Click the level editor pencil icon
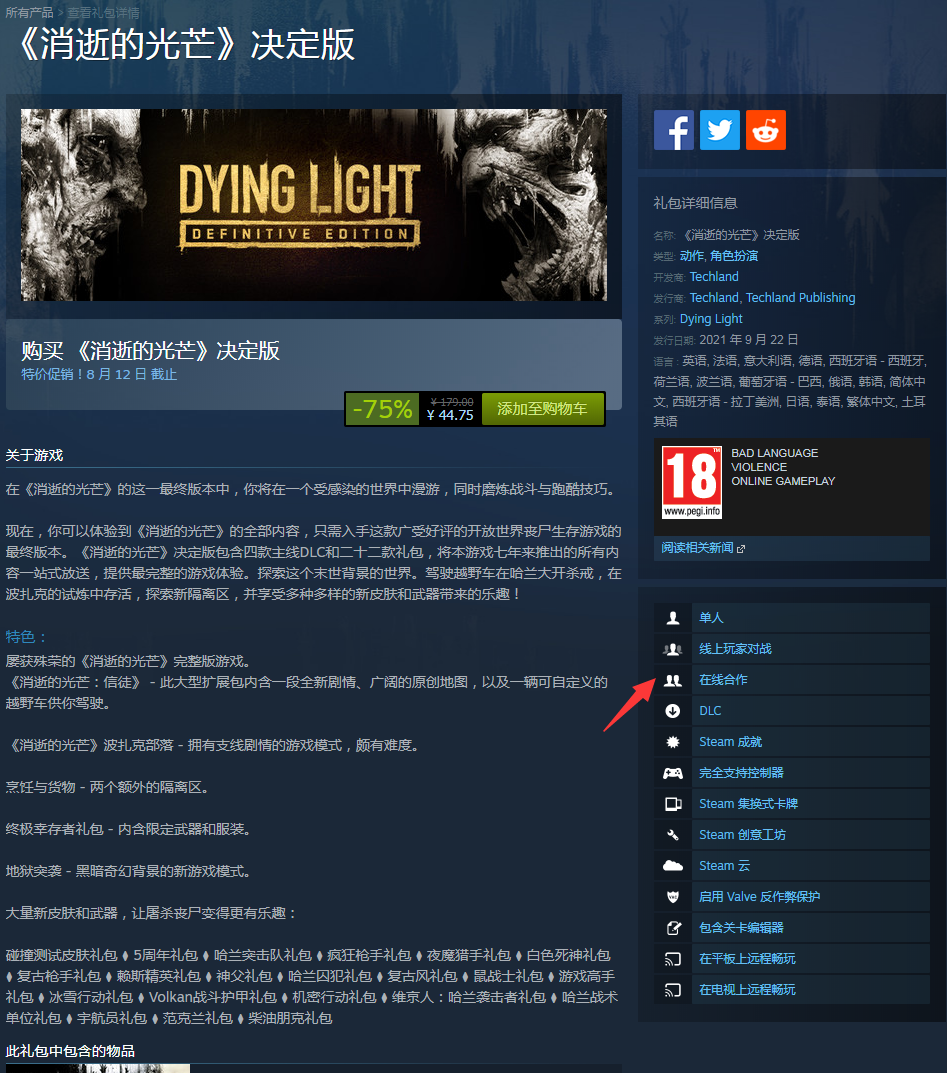 (x=673, y=928)
